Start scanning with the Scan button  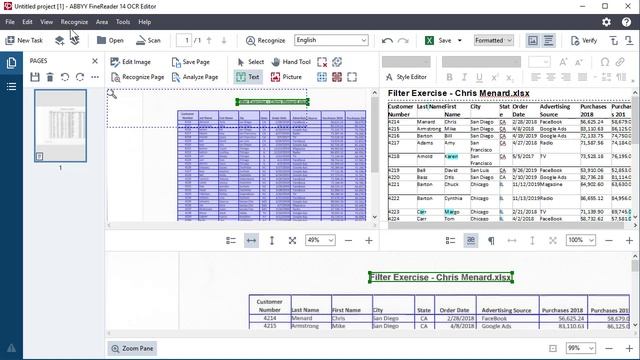click(148, 40)
